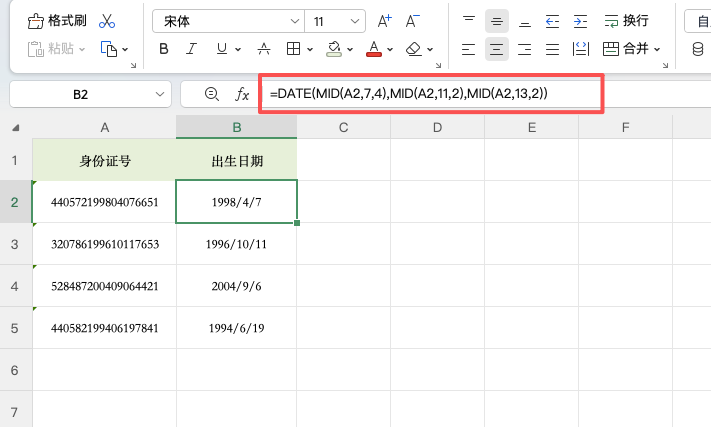Click the merge cells button
Image resolution: width=711 pixels, height=427 pixels.
coord(626,49)
